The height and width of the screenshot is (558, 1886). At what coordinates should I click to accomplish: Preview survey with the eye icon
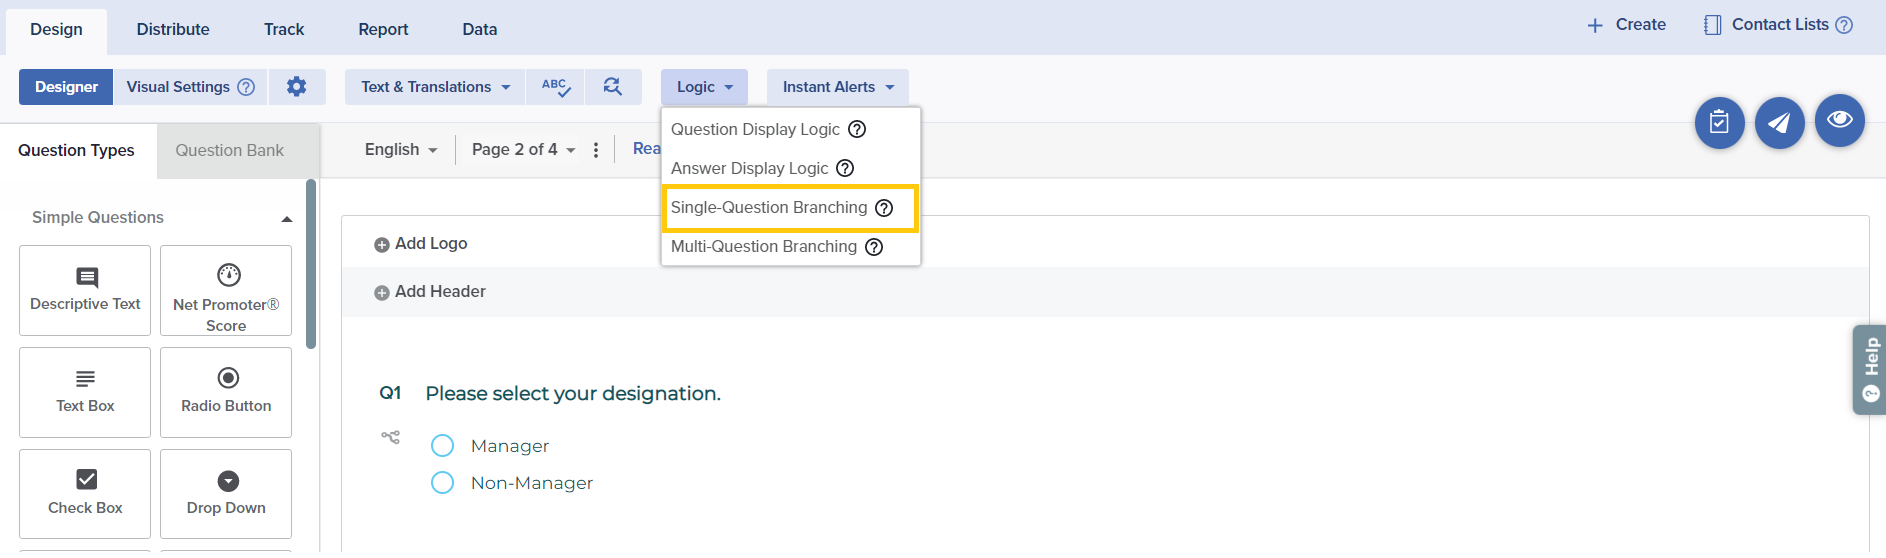coord(1839,120)
